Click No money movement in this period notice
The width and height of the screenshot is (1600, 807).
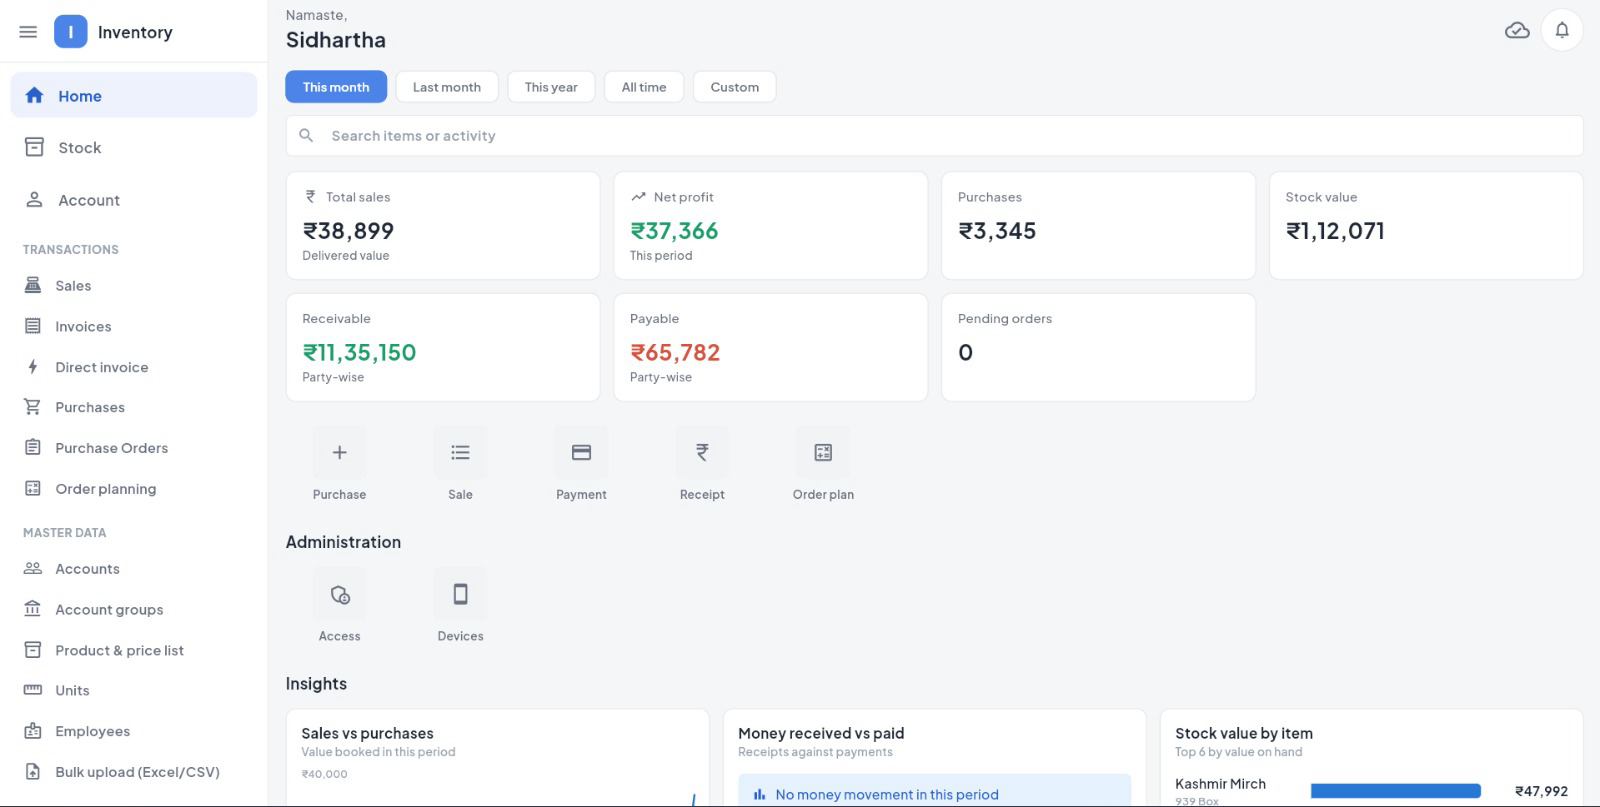point(934,791)
